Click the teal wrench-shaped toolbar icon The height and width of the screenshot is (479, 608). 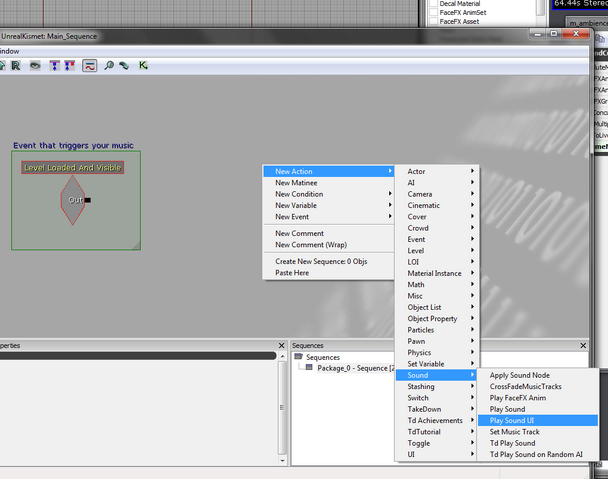(x=124, y=66)
